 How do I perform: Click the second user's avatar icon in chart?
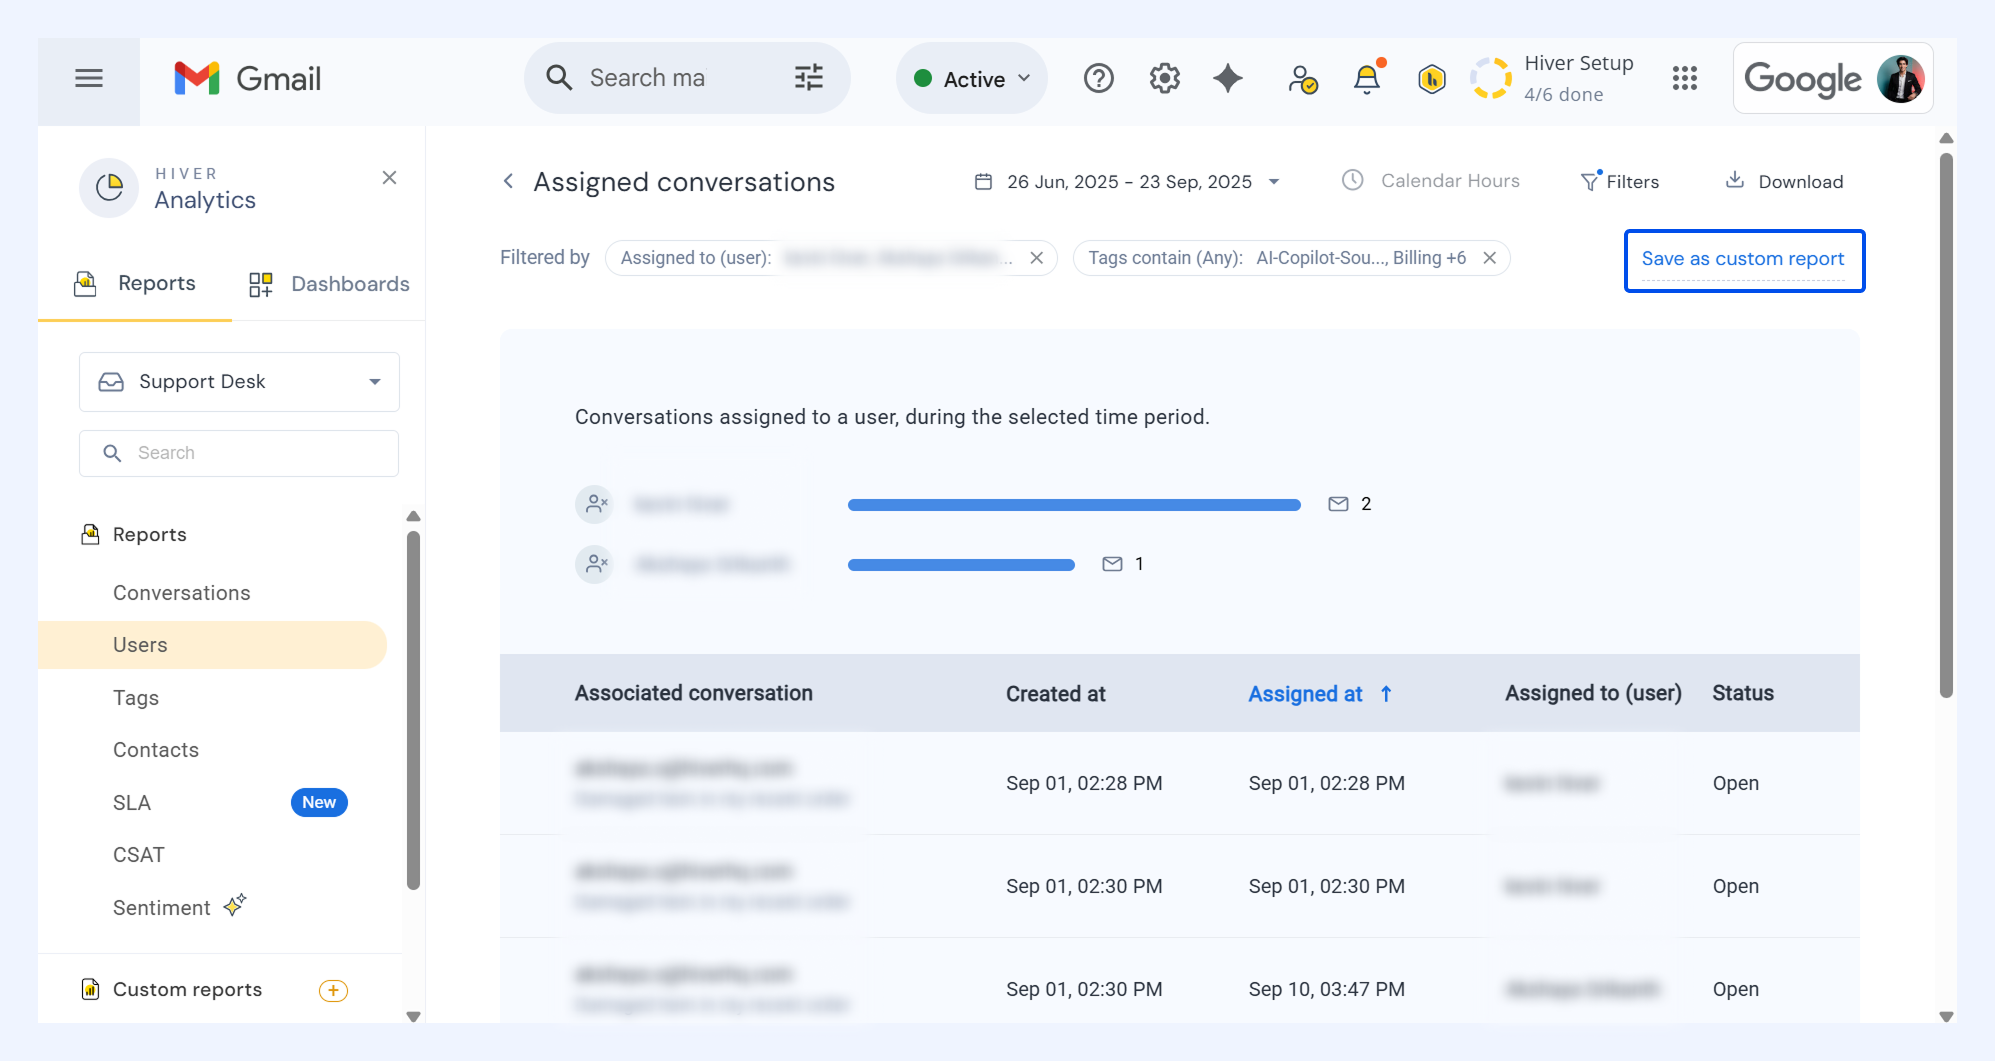pyautogui.click(x=595, y=564)
